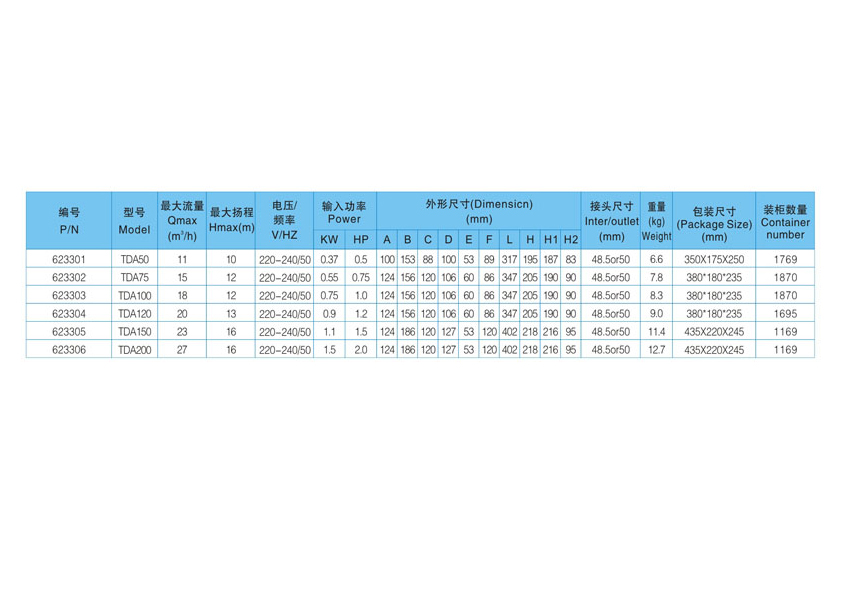Click container number 1769
Image resolution: width=846 pixels, height=592 pixels.
[785, 260]
